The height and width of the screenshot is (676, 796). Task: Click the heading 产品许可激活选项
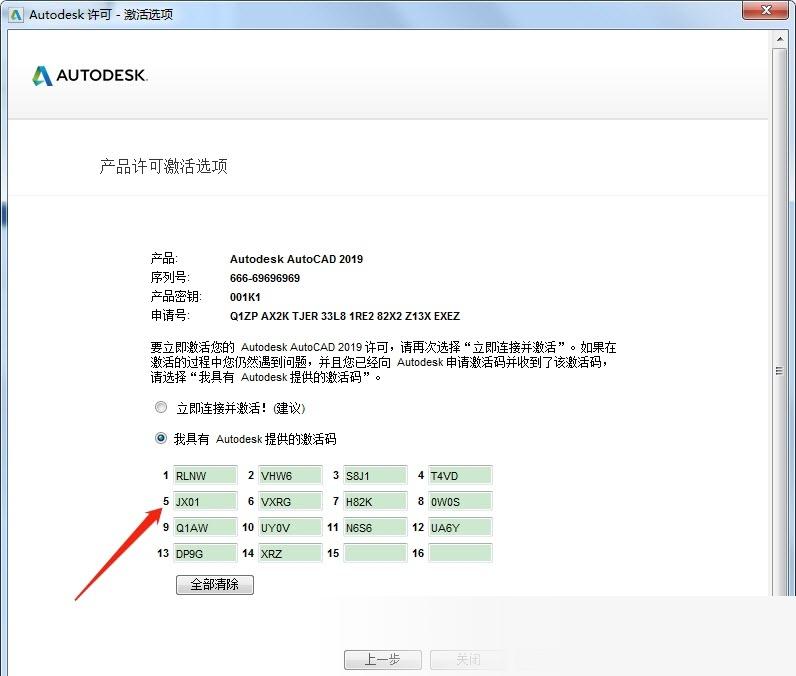point(163,166)
